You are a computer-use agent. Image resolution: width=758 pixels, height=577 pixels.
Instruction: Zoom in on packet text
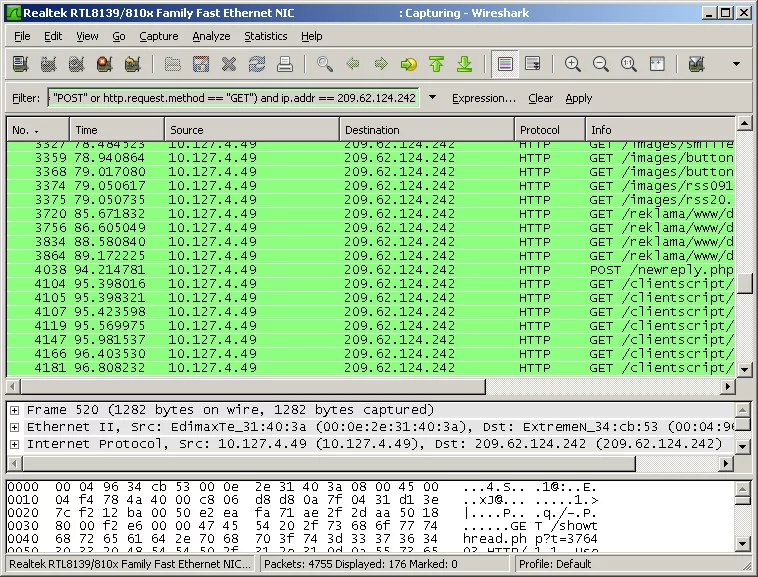tap(573, 64)
